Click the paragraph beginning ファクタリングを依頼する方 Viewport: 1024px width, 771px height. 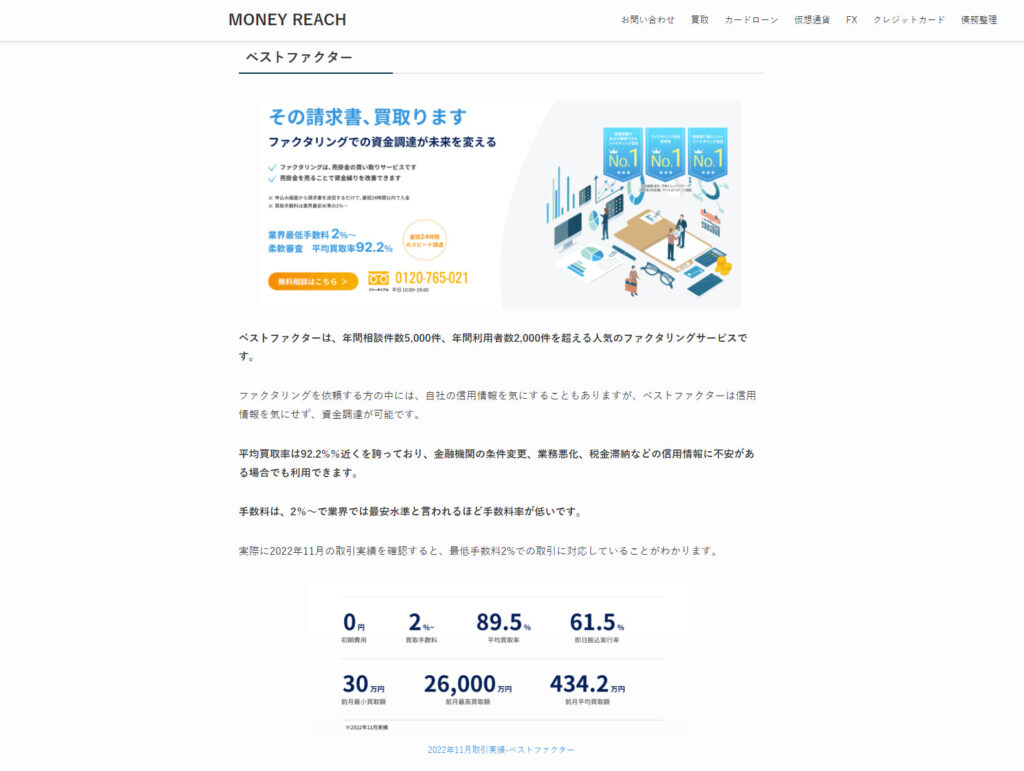[498, 405]
